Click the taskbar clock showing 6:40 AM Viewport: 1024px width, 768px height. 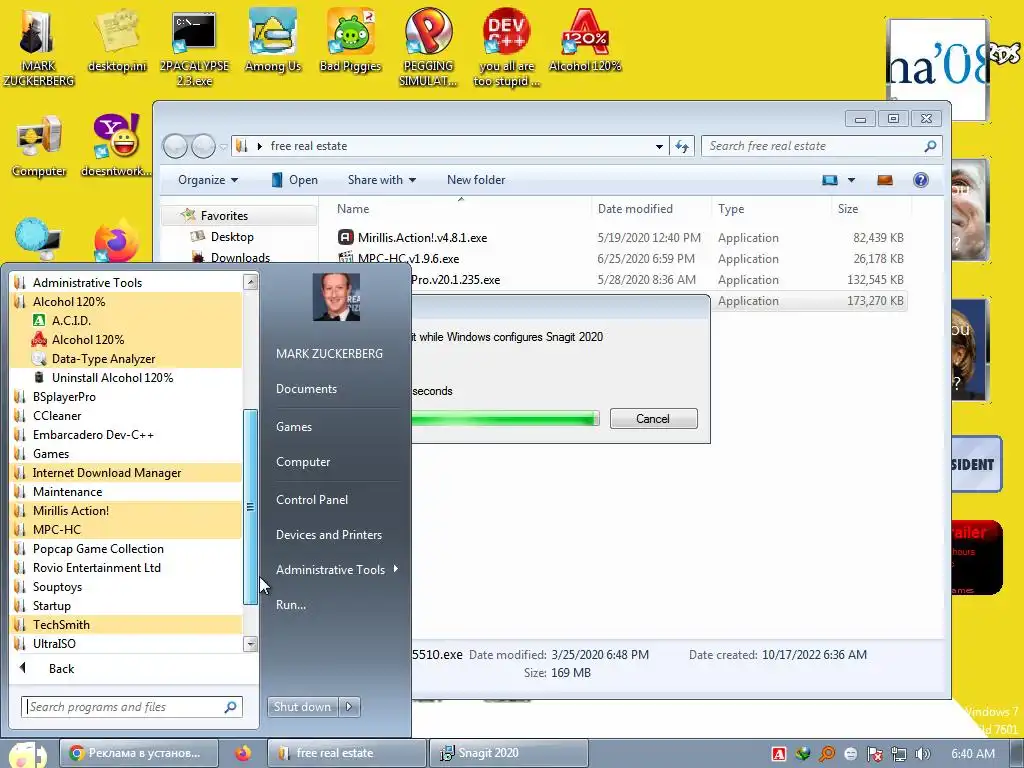(973, 754)
